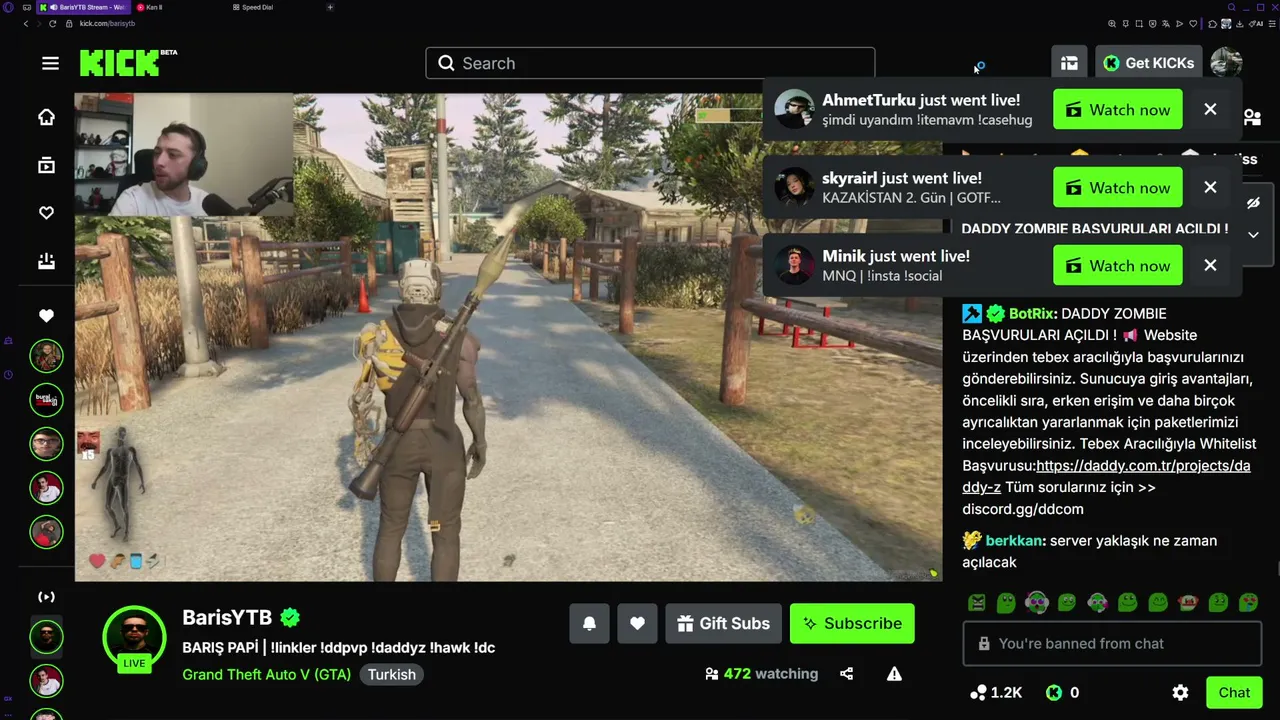Image resolution: width=1280 pixels, height=720 pixels.
Task: Open the Grand Theft Auto V category
Action: [266, 674]
